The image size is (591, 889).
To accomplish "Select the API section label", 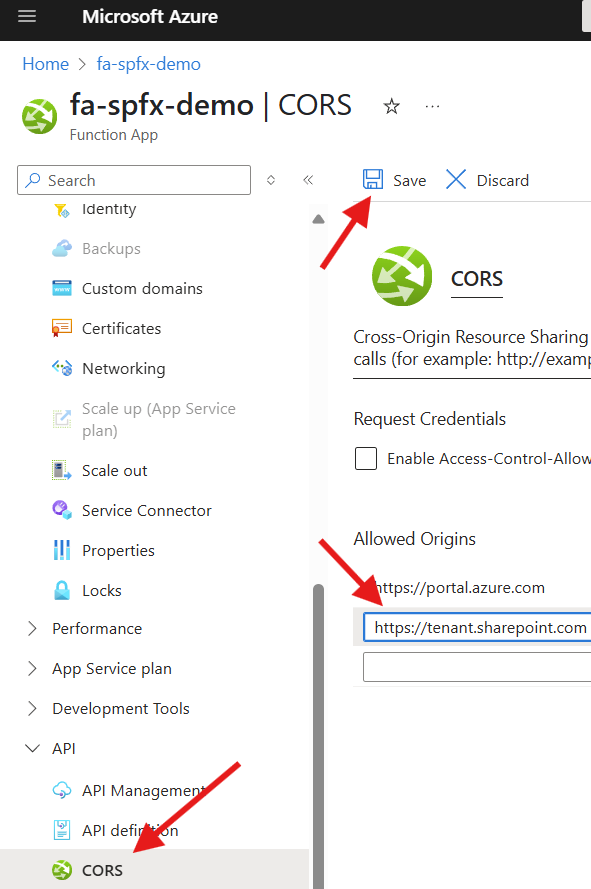I will 64,748.
